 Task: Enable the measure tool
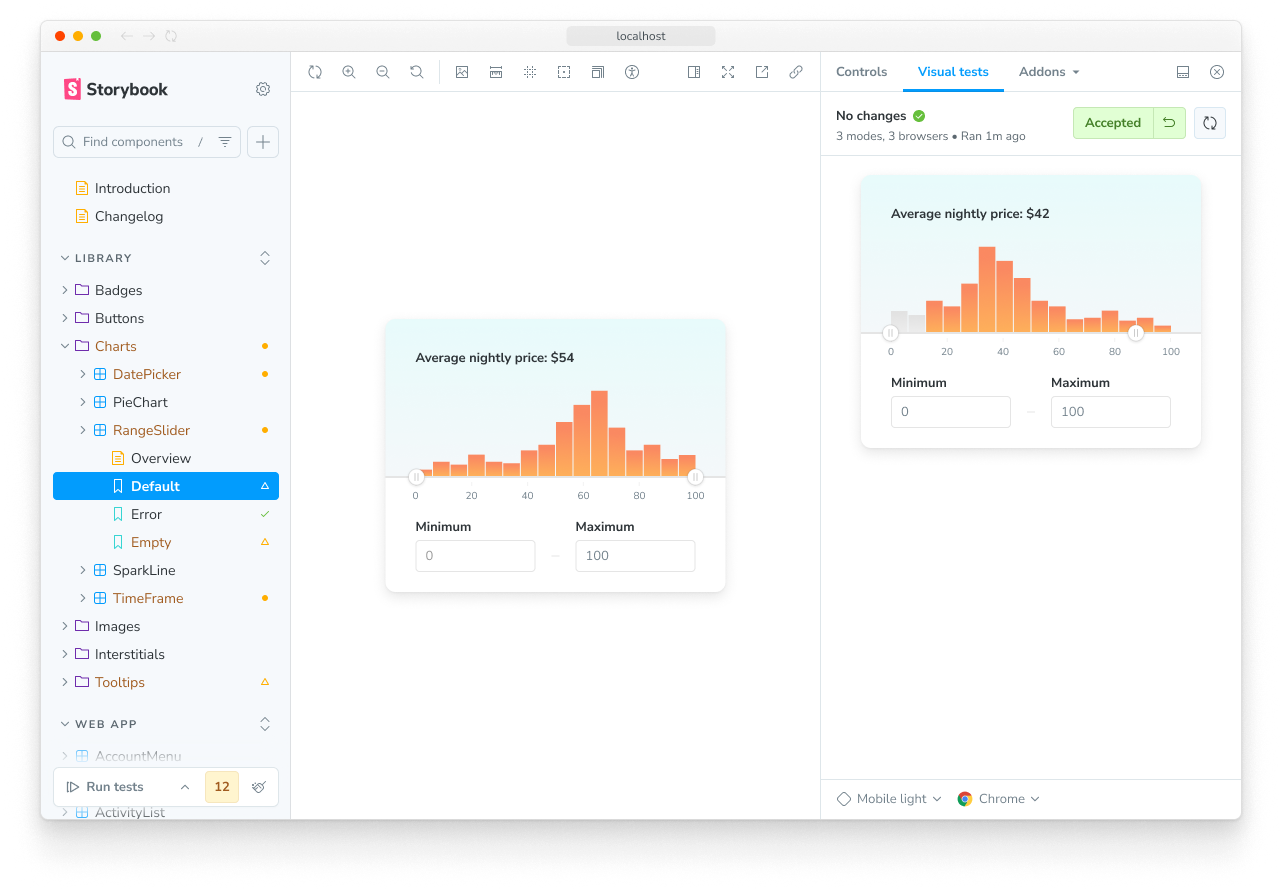point(495,72)
